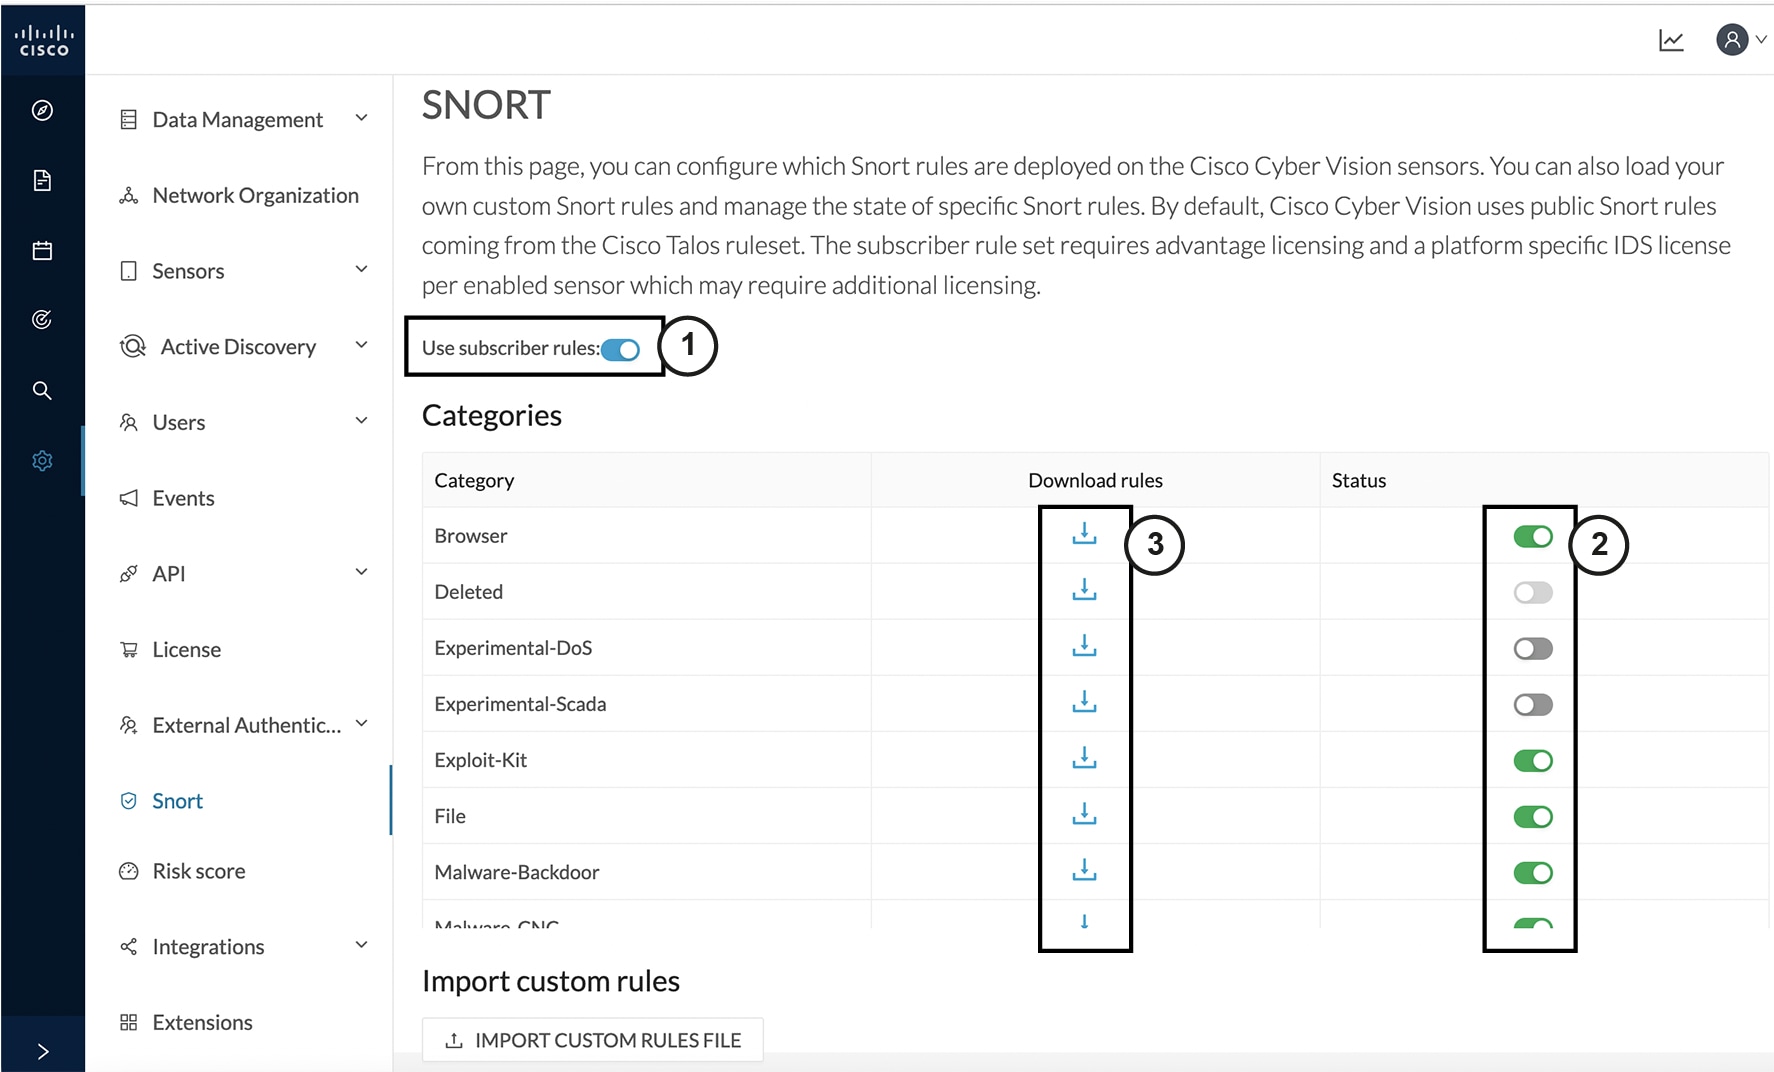Open the search magnifier icon in sidebar
Screen dimensions: 1774x1072
tap(42, 390)
